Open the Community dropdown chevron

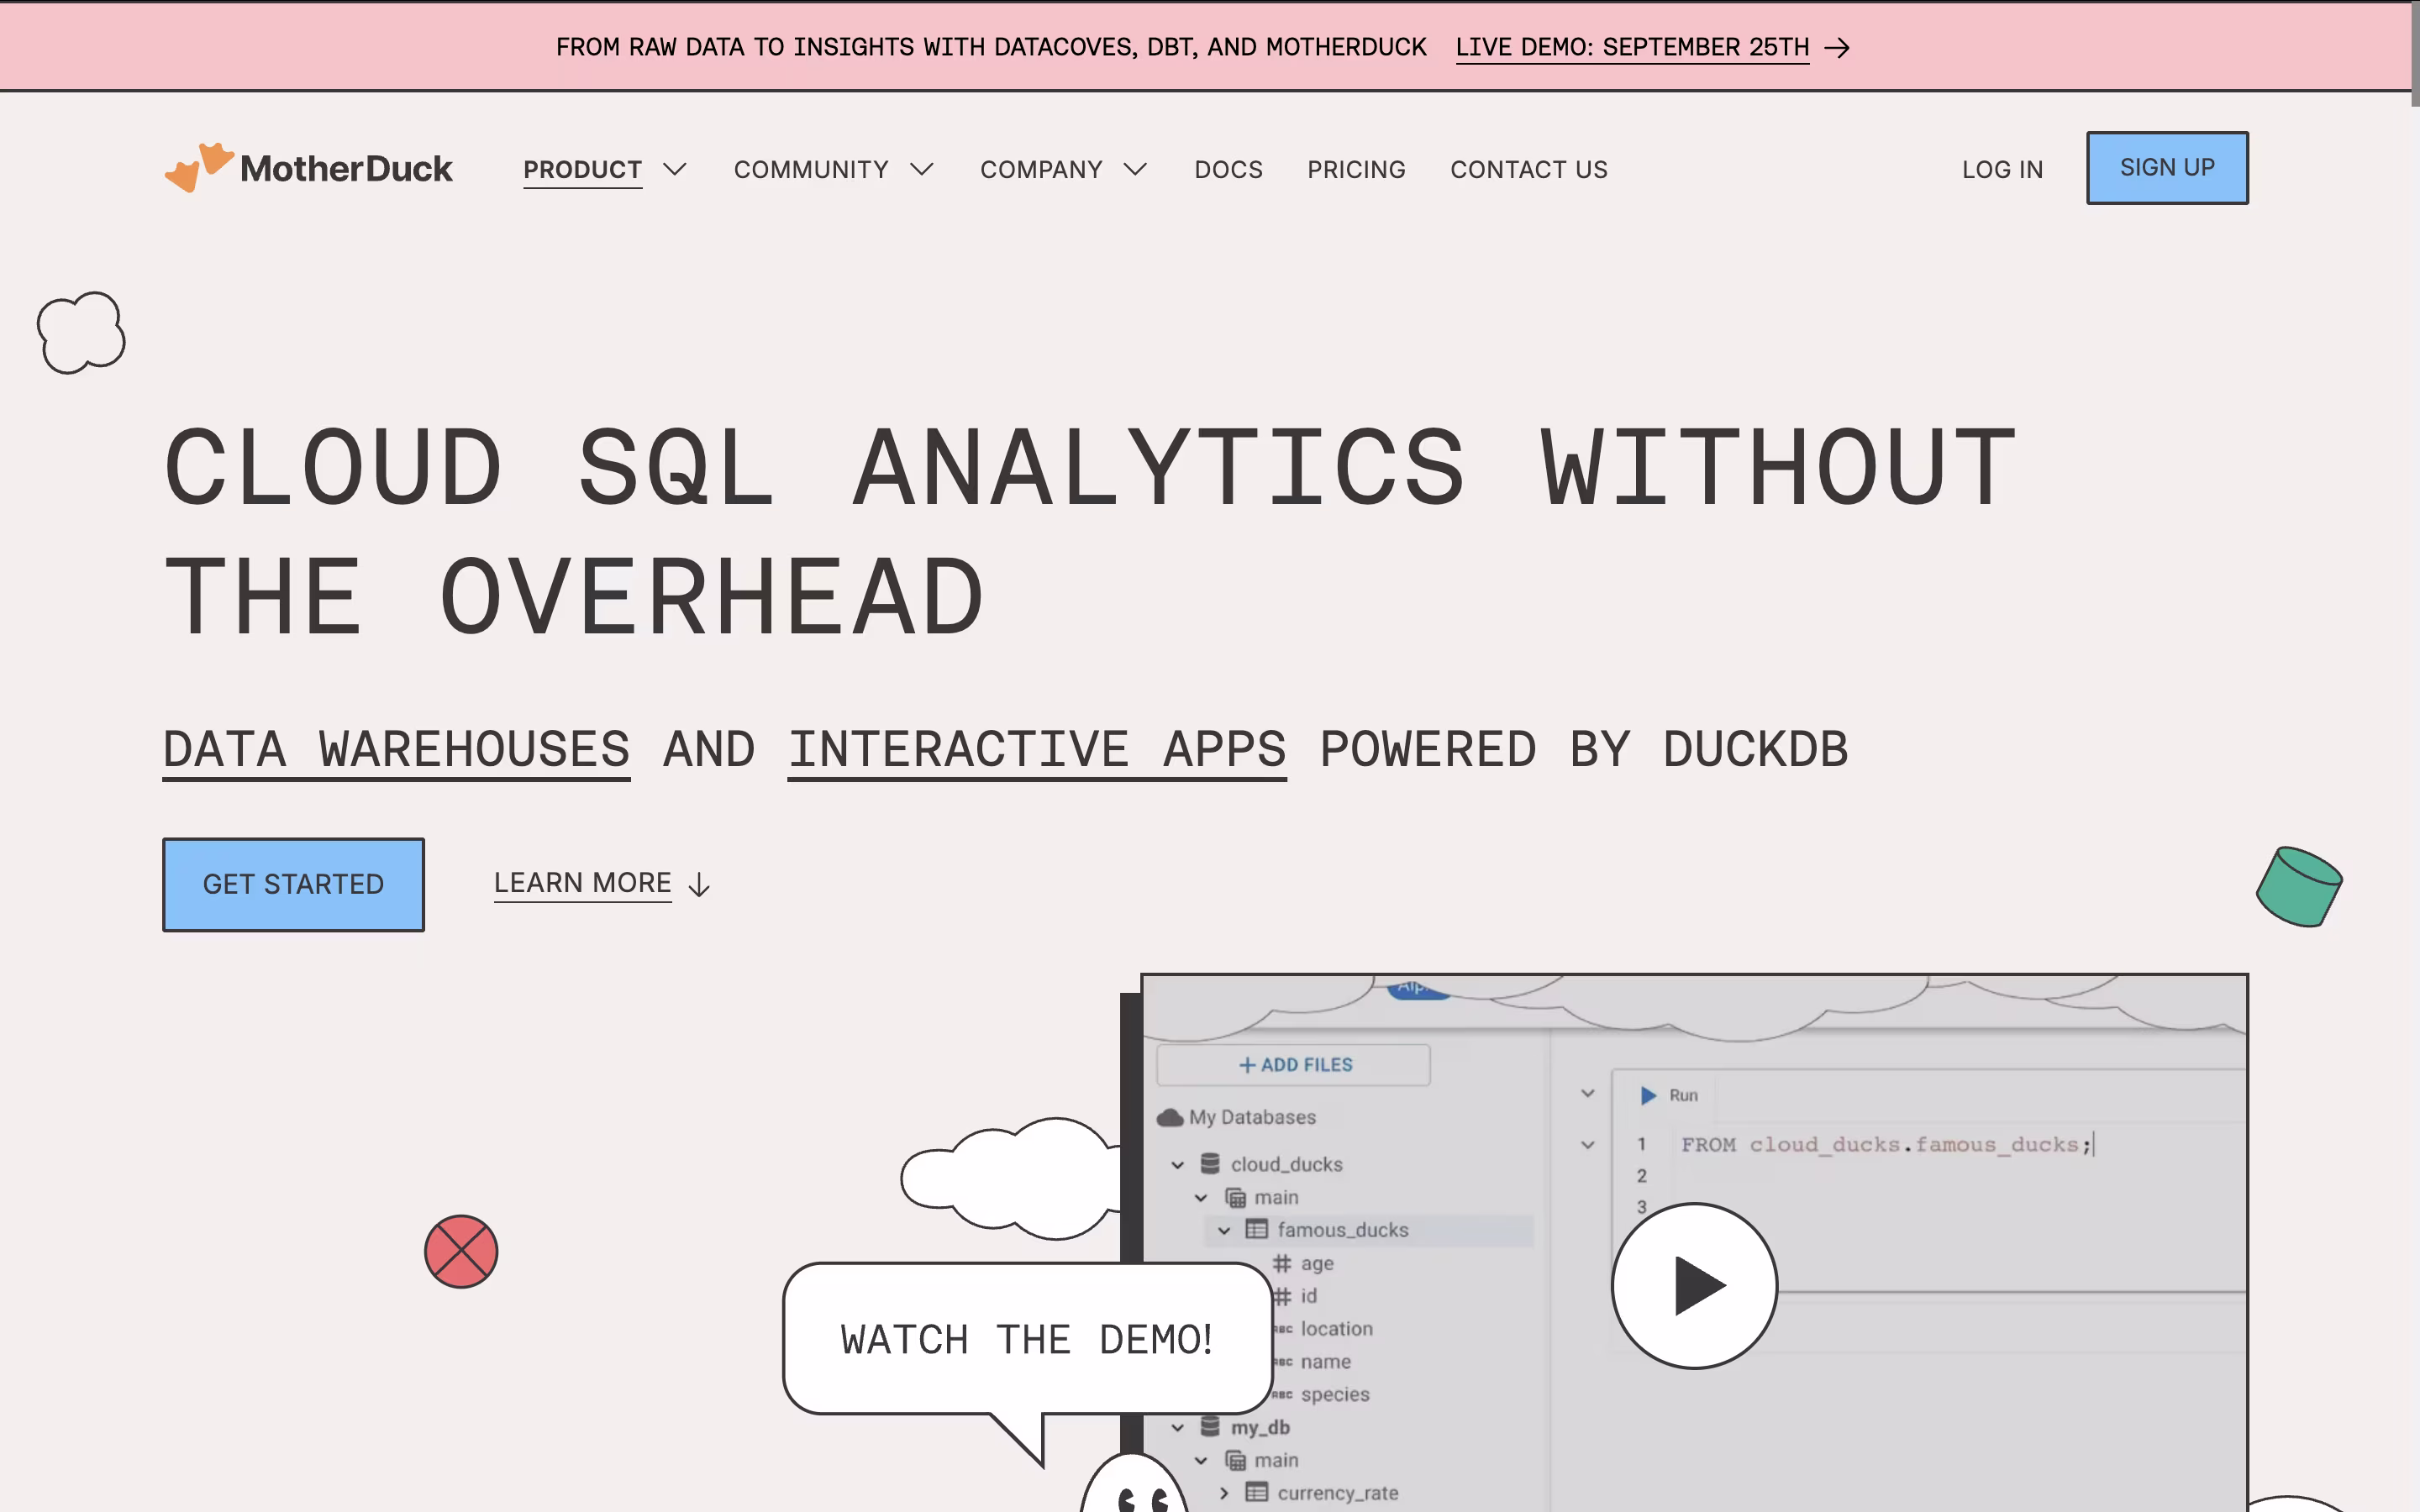coord(922,169)
